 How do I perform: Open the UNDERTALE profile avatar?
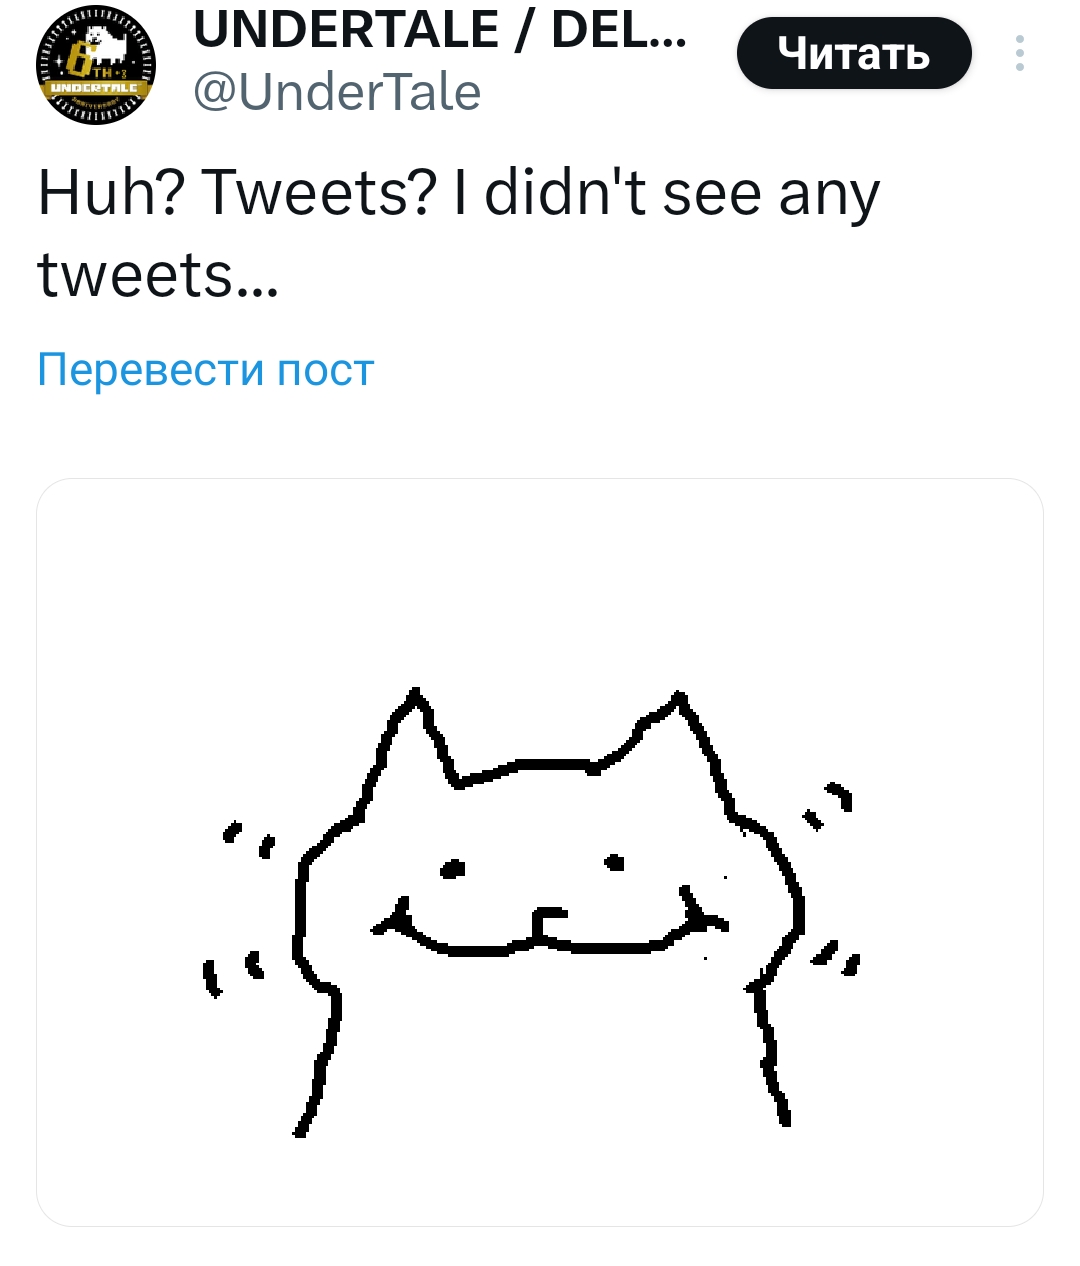[x=96, y=64]
